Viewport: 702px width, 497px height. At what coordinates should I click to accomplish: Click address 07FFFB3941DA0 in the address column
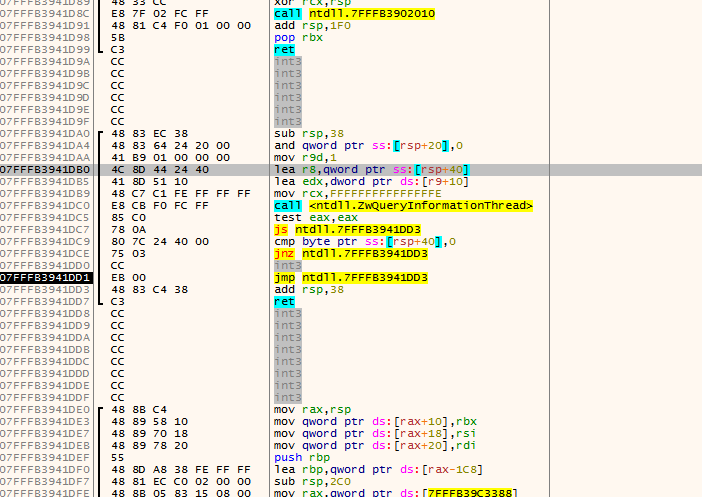pyautogui.click(x=45, y=134)
